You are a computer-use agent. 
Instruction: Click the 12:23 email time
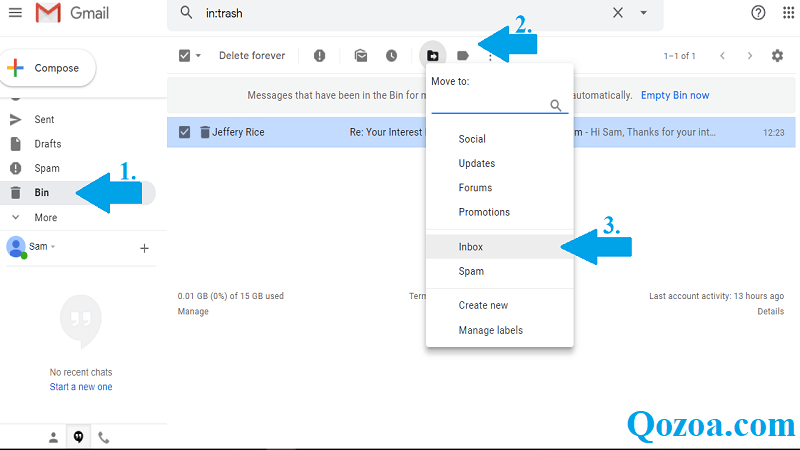pyautogui.click(x=773, y=133)
